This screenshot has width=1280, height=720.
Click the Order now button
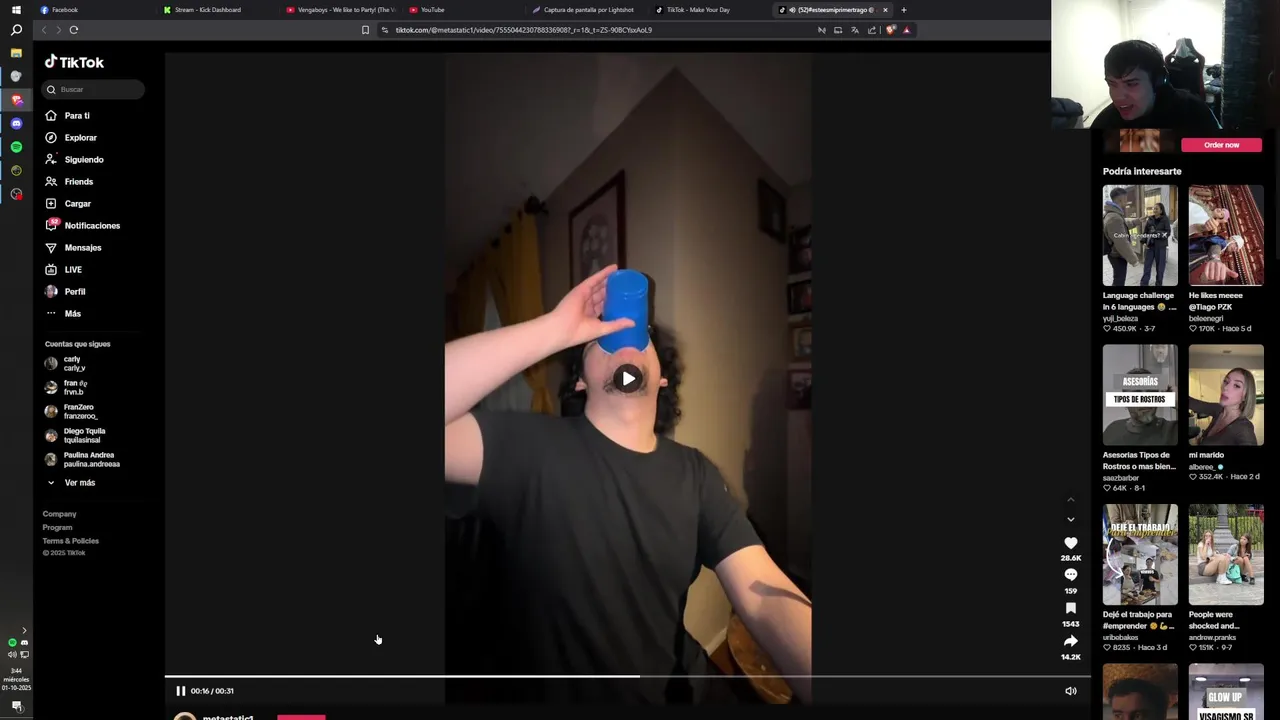tap(1221, 145)
